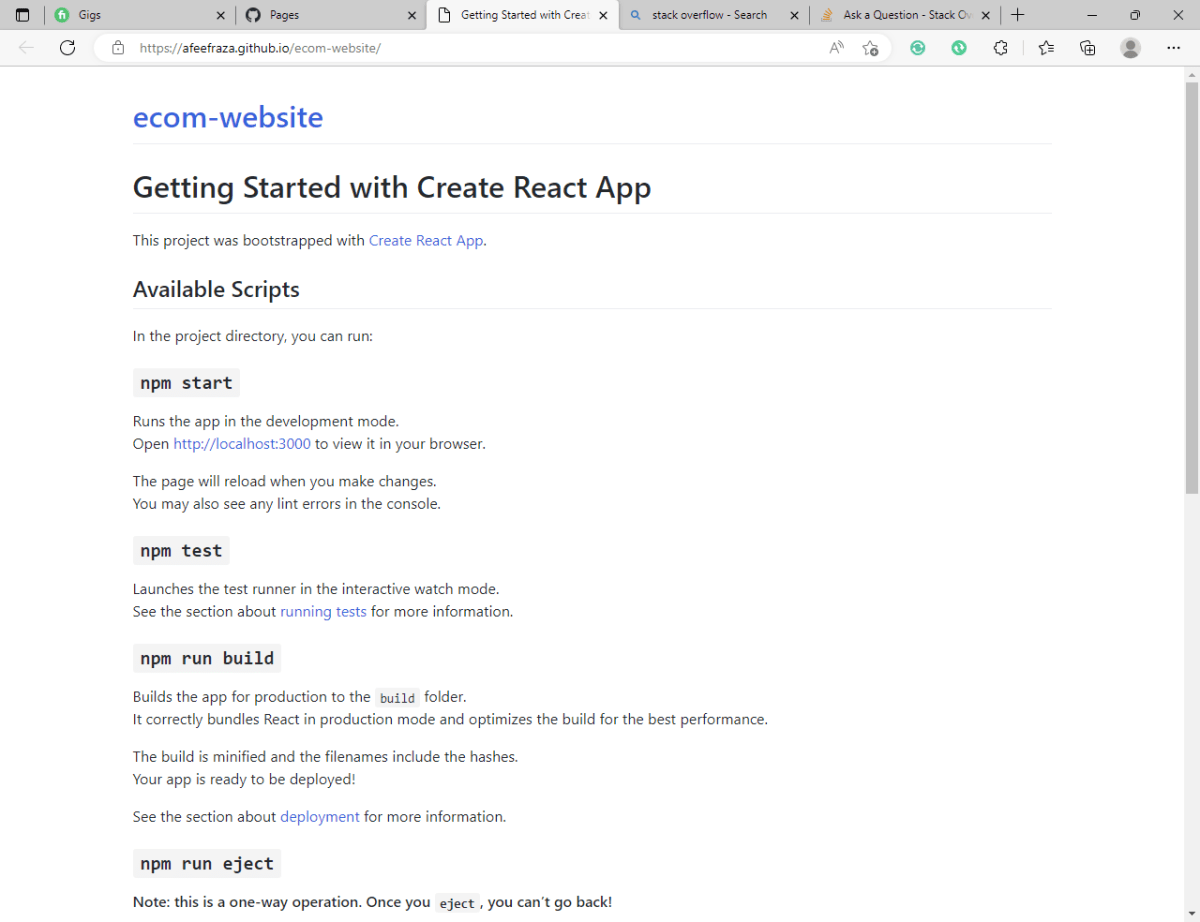
Task: Click the first green extension icon
Action: click(x=917, y=47)
